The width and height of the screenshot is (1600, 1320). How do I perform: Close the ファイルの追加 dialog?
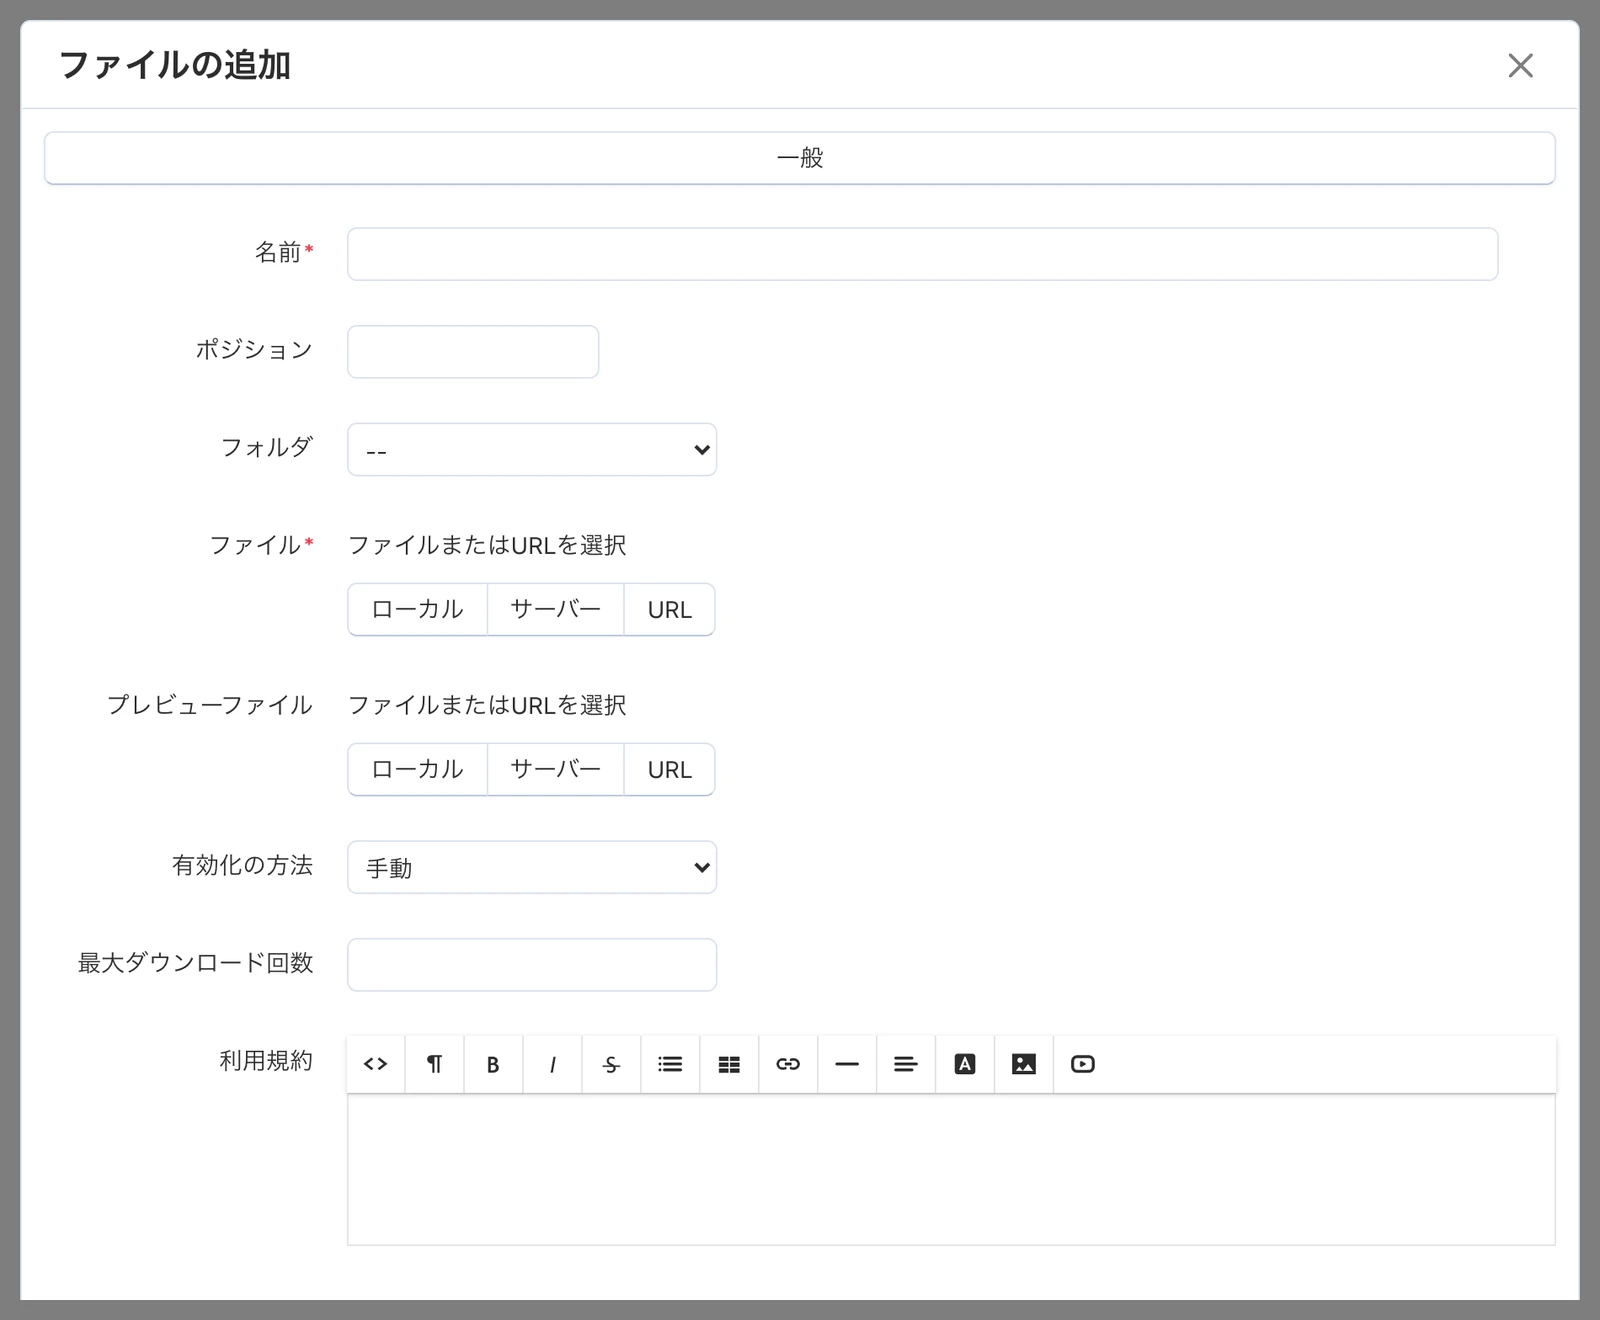[1520, 65]
